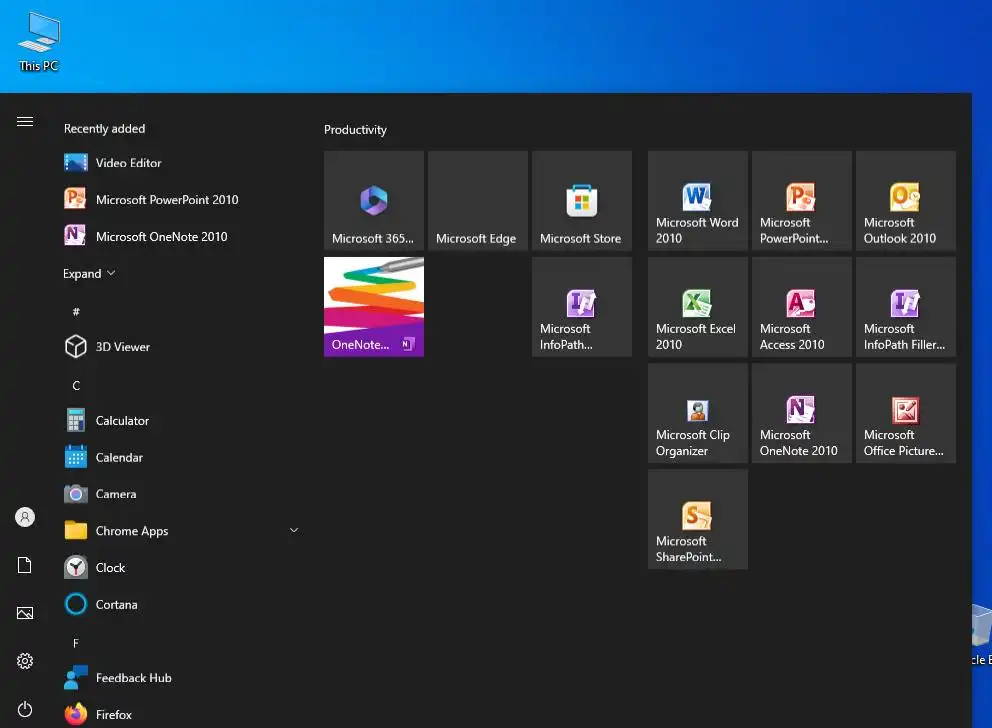Open the Microsoft Clip Organizer tile
This screenshot has width=992, height=728.
[x=698, y=413]
